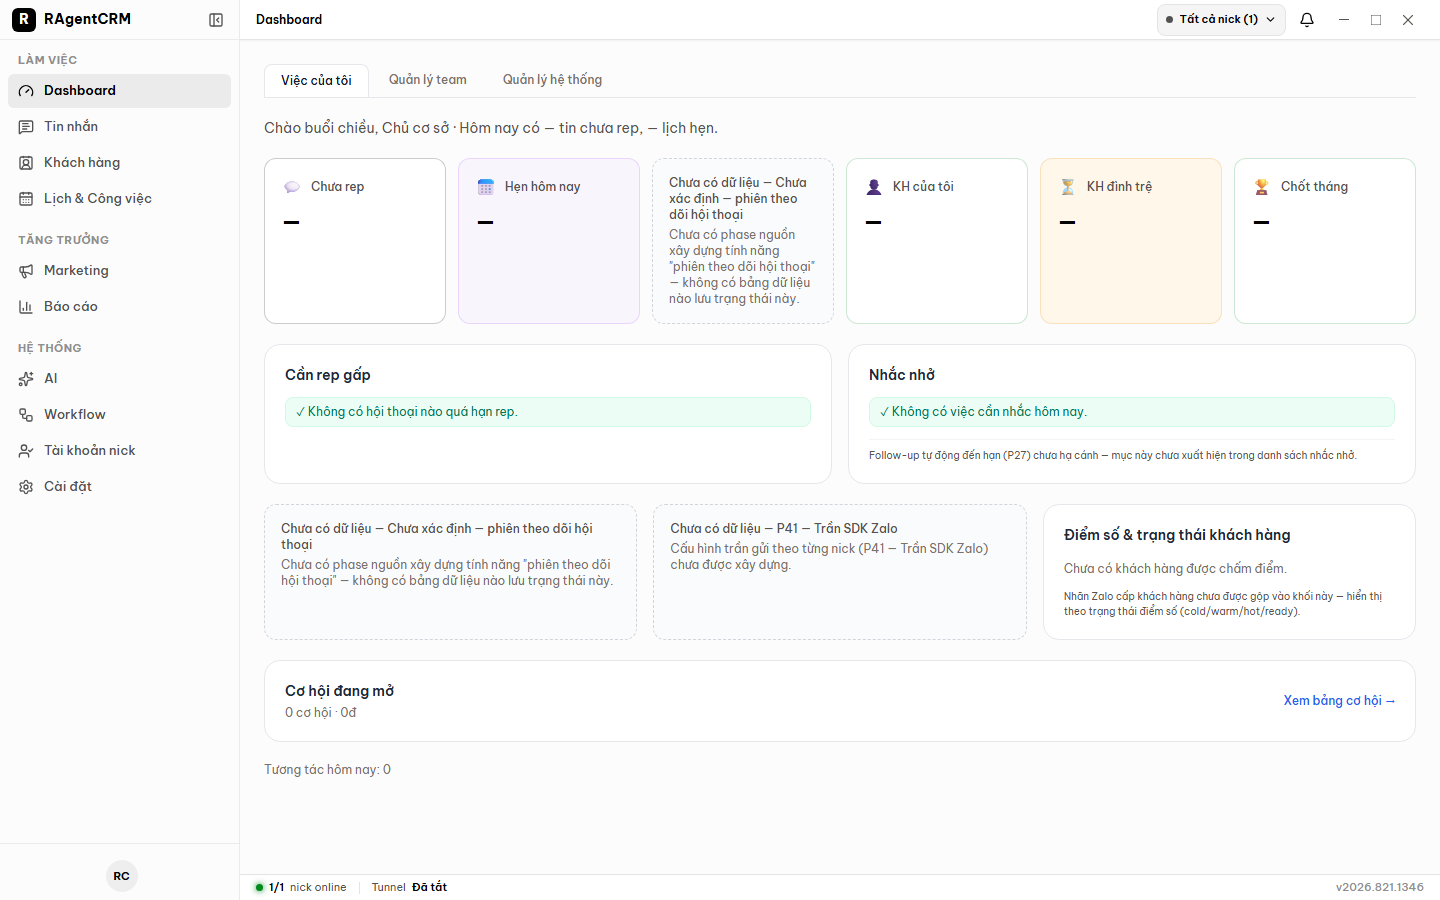The width and height of the screenshot is (1440, 900).
Task: Click the Tài khoản nick user icon
Action: 26,451
